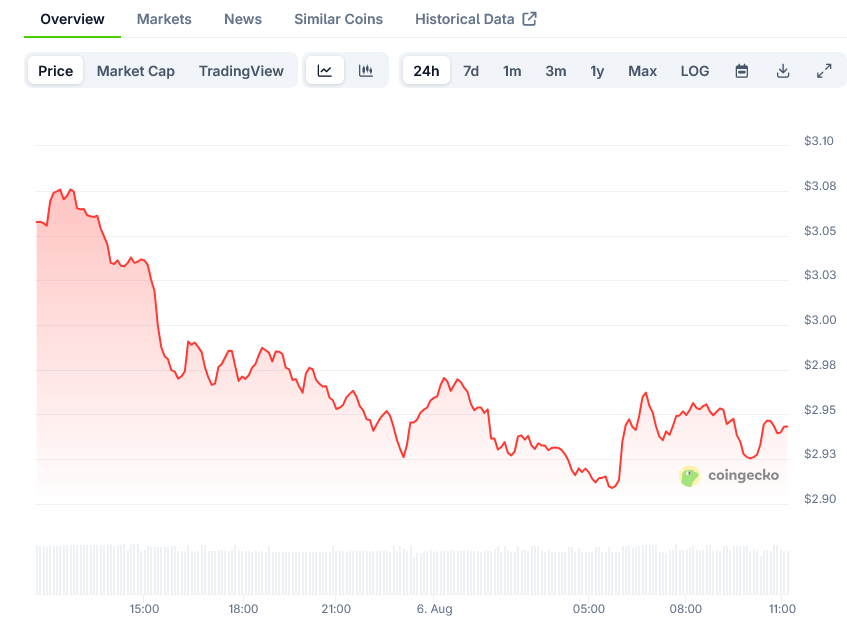
Task: Expand chart to fullscreen
Action: 824,71
